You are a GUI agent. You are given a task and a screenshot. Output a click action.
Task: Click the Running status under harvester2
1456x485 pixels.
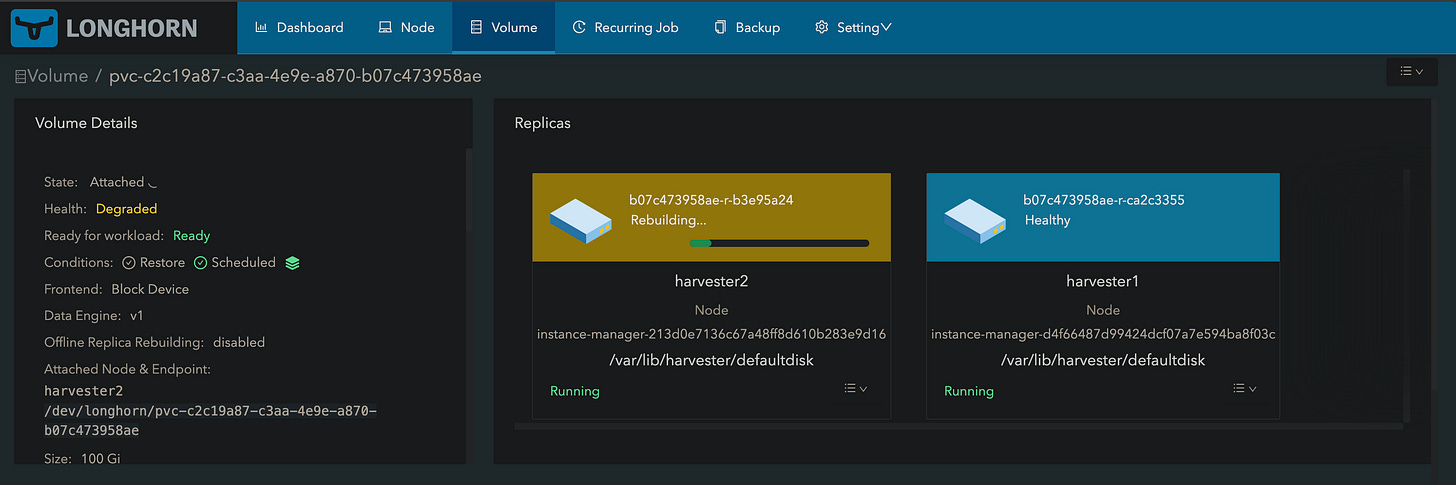pos(575,391)
